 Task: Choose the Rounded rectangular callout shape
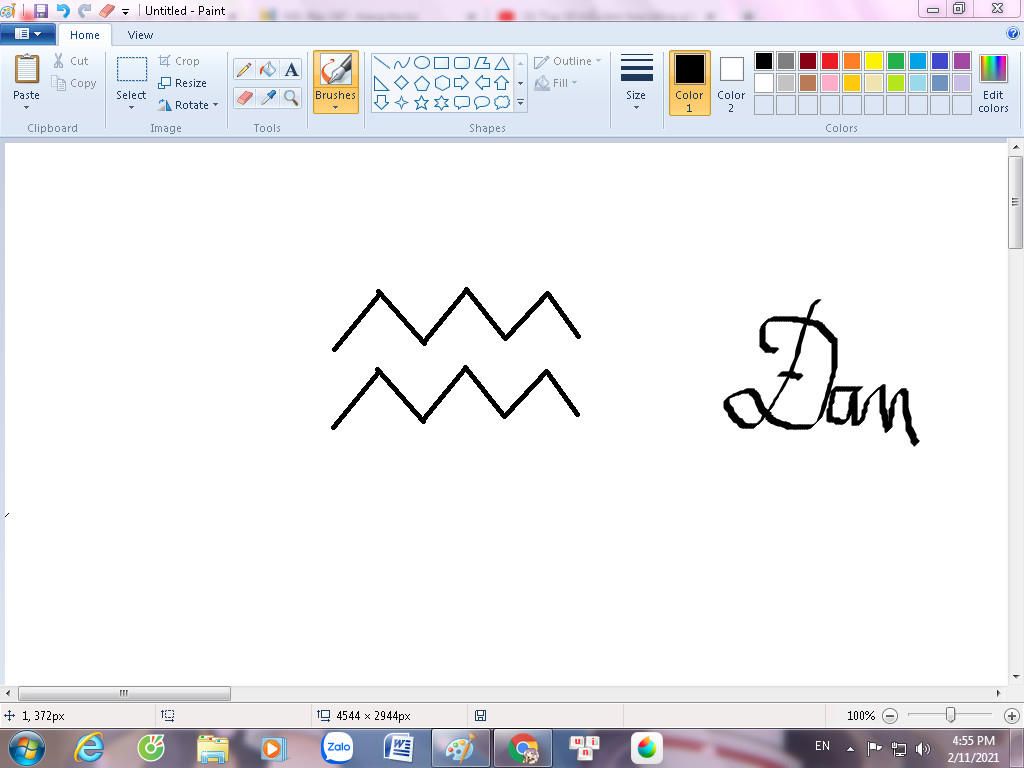pyautogui.click(x=462, y=103)
